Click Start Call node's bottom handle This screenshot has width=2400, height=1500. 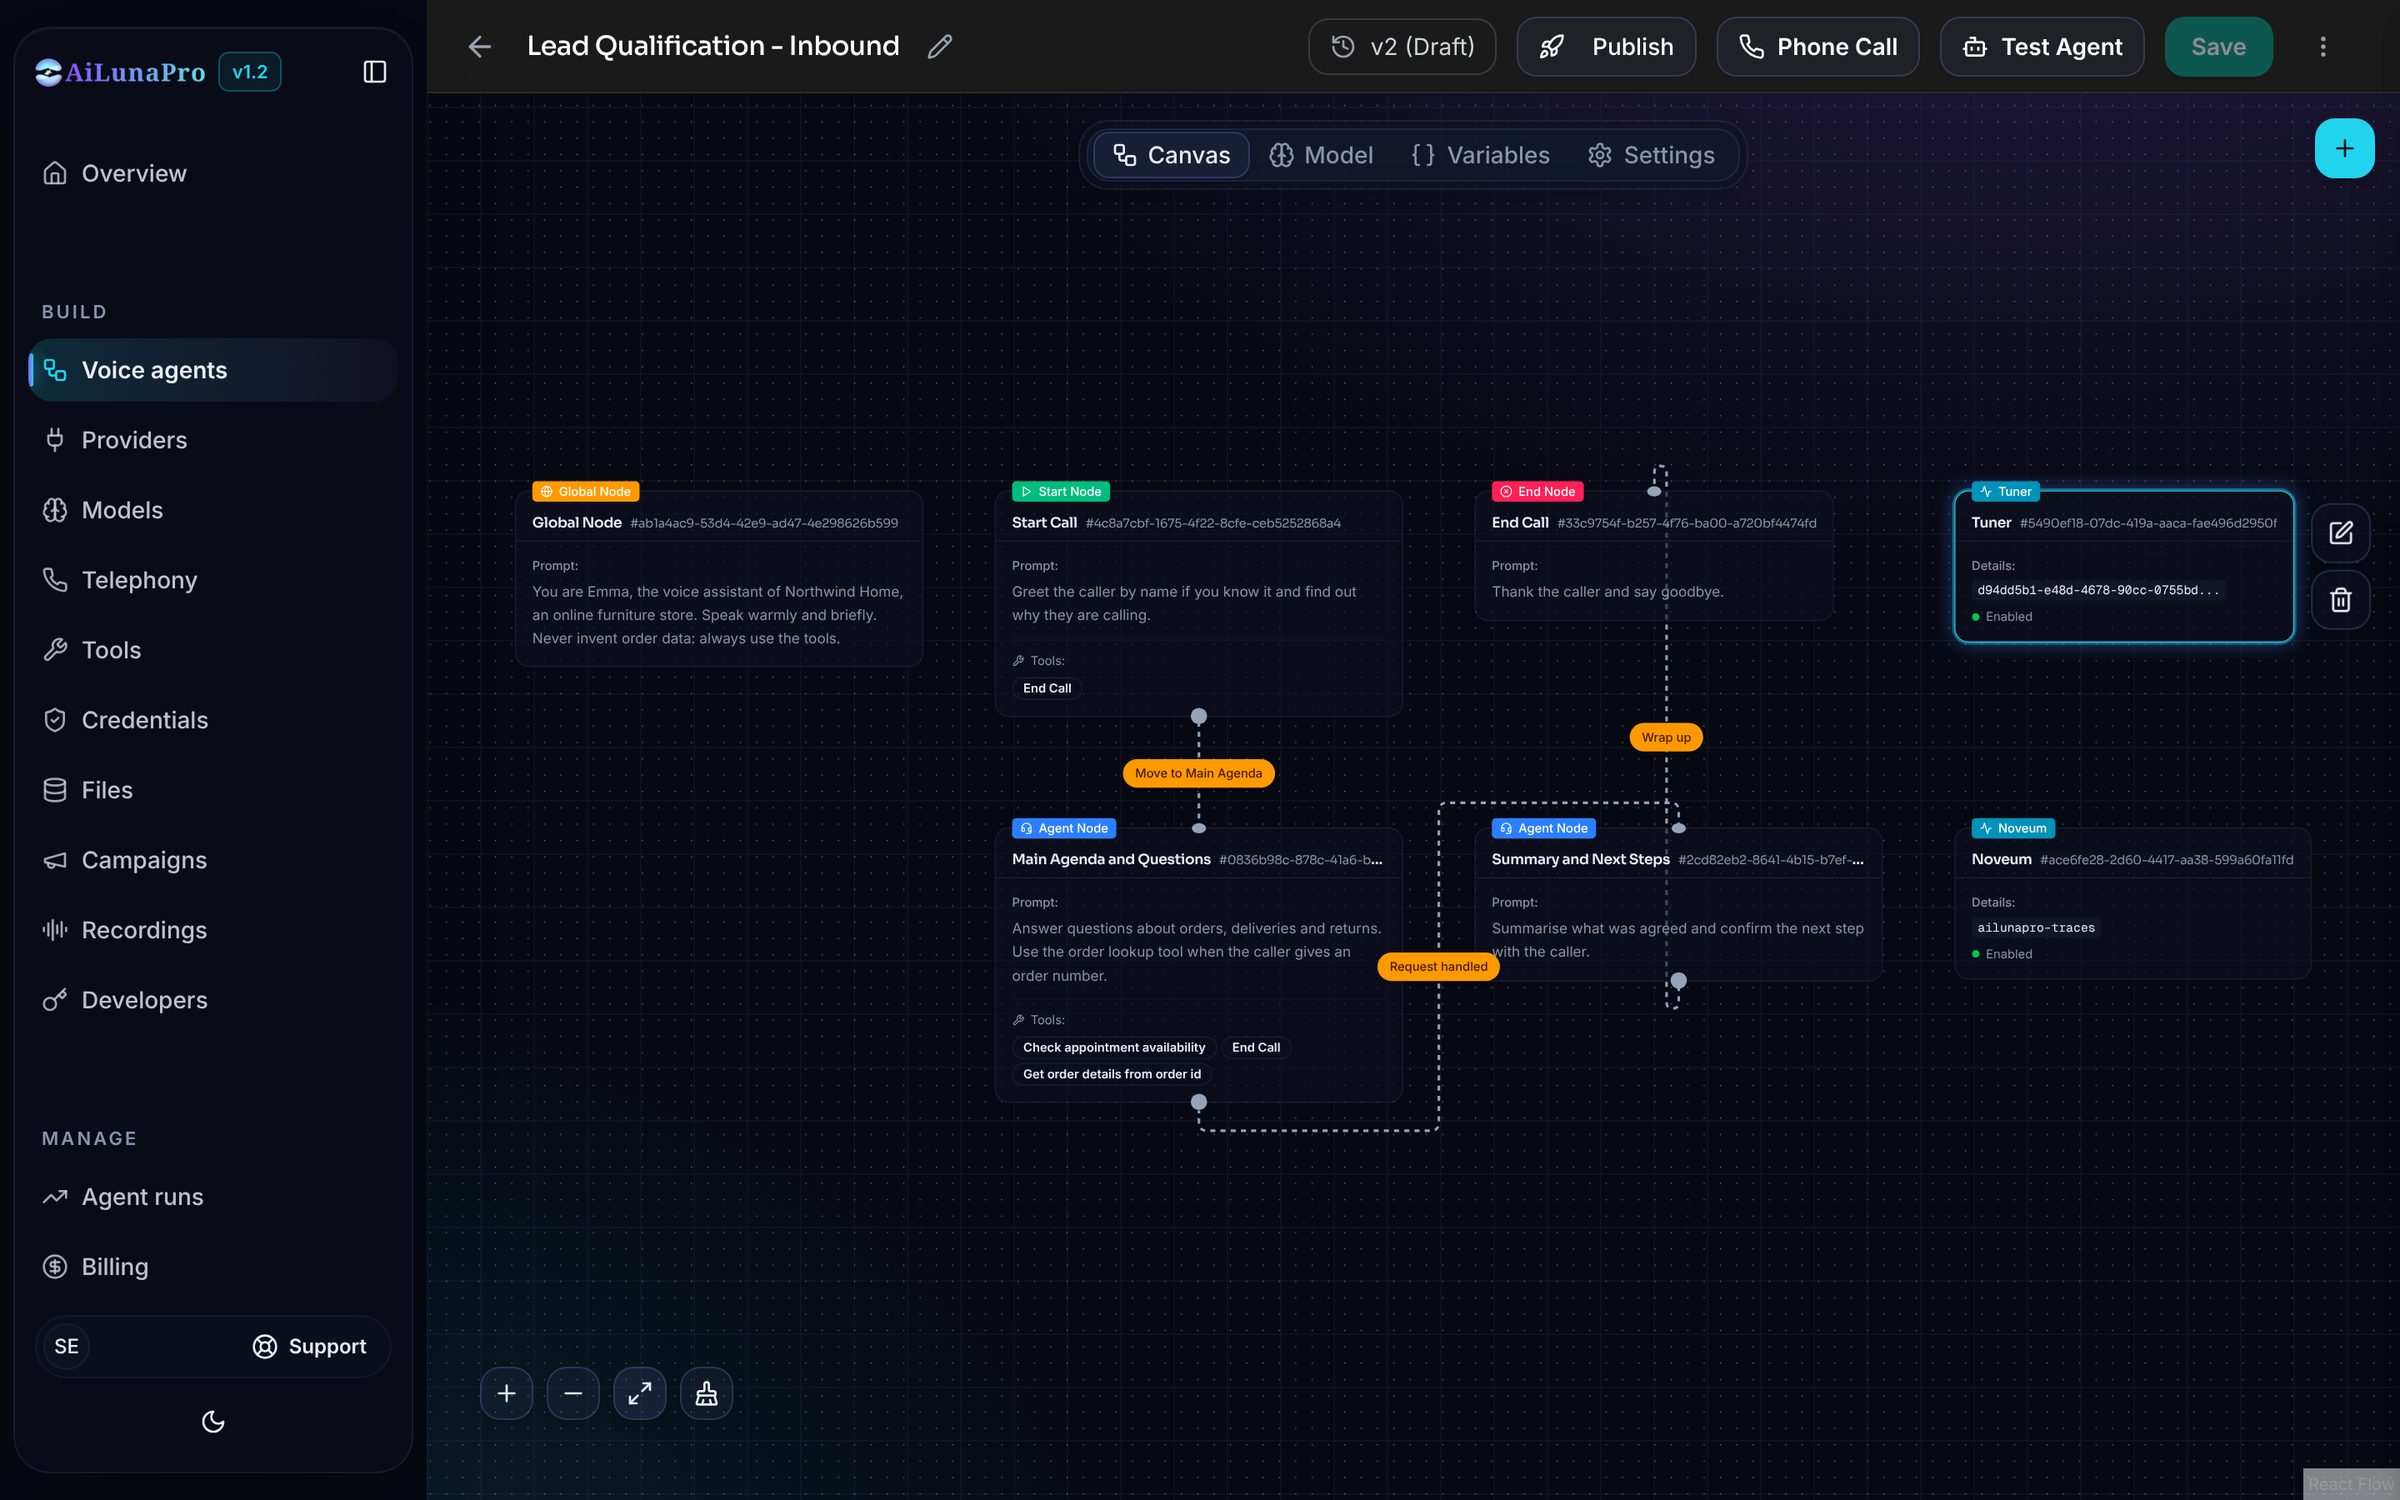click(x=1198, y=716)
